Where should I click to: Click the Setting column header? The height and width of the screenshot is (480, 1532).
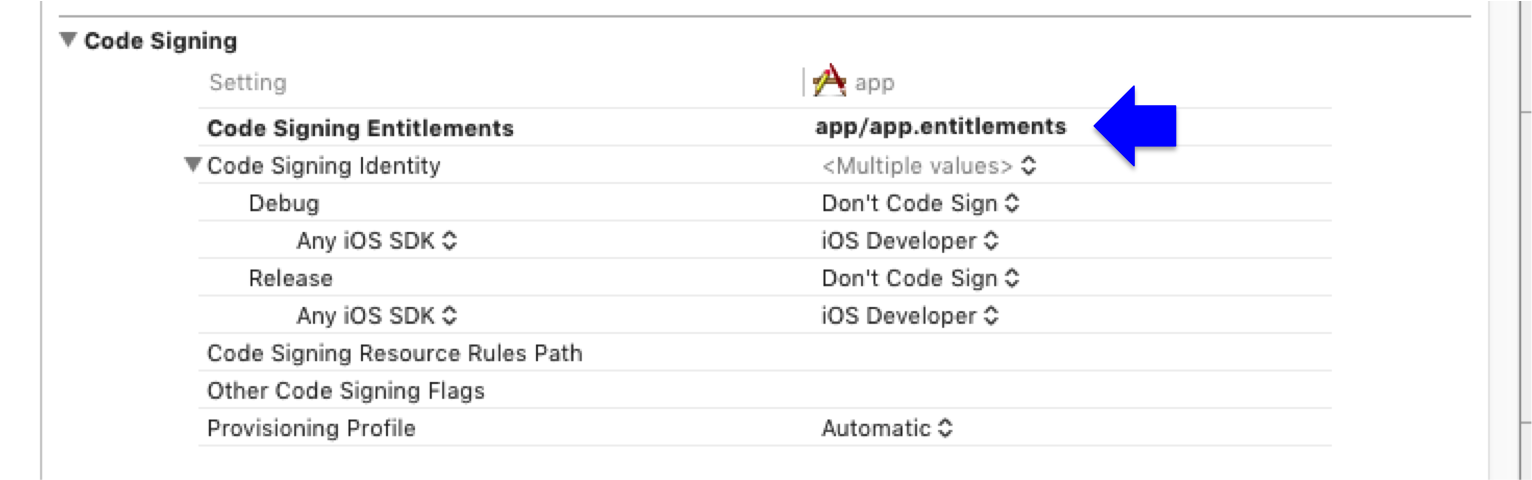[x=247, y=83]
